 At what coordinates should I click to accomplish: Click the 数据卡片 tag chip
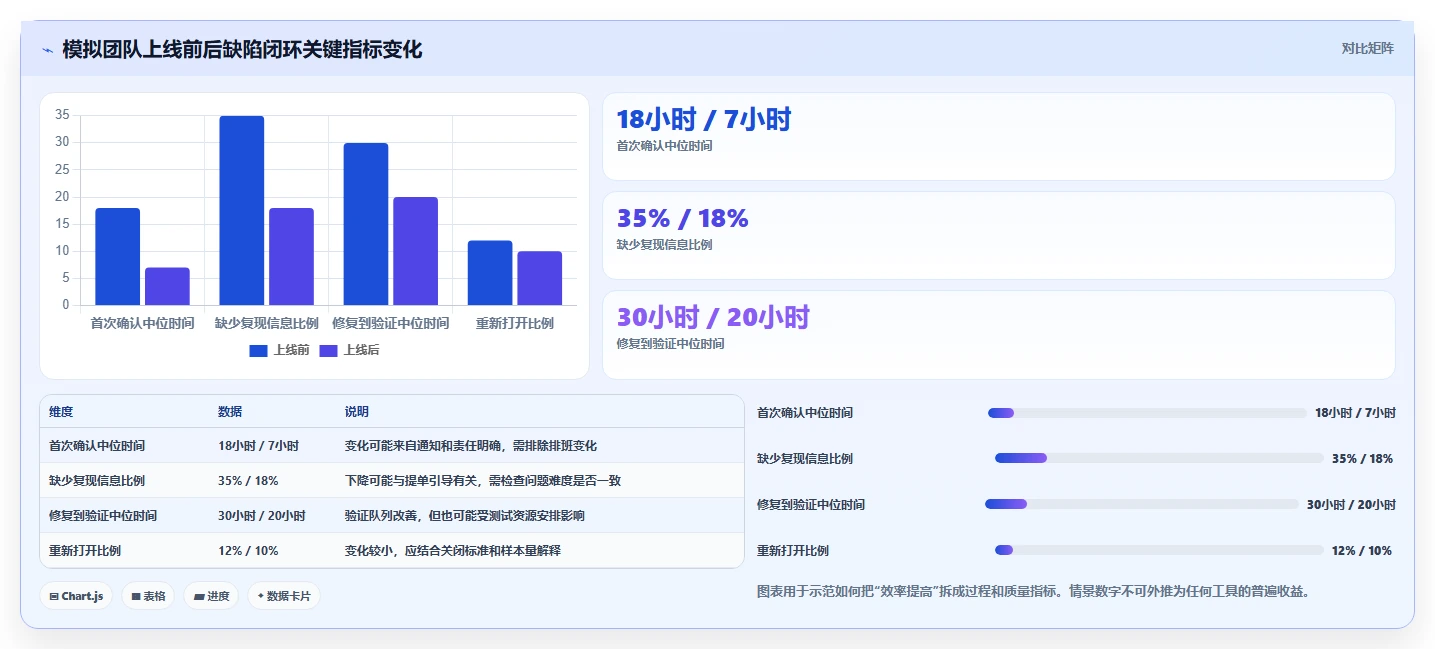click(284, 596)
